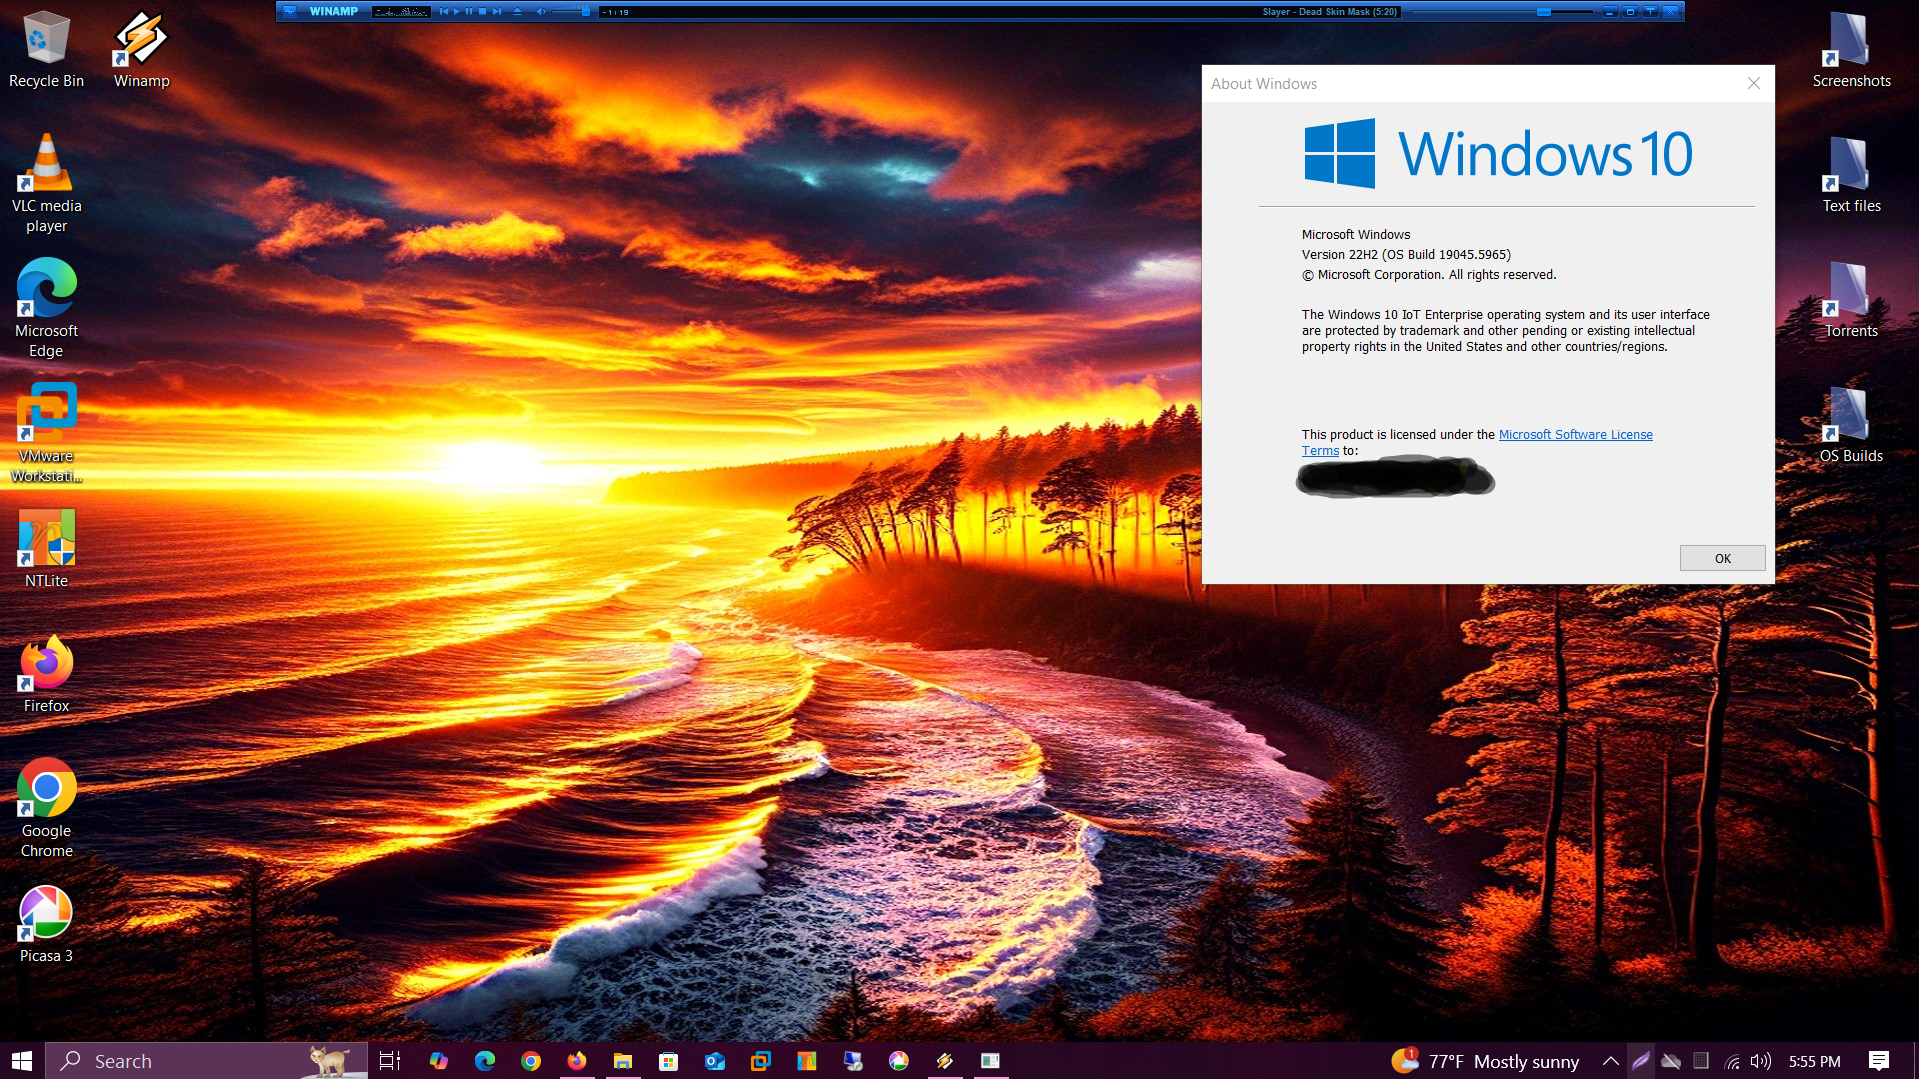Screen dimensions: 1919x1079
Task: Click the Winamp time display -1:19
Action: [616, 12]
